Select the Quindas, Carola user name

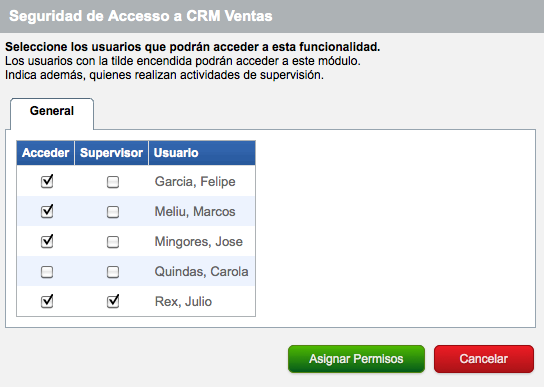pyautogui.click(x=202, y=271)
